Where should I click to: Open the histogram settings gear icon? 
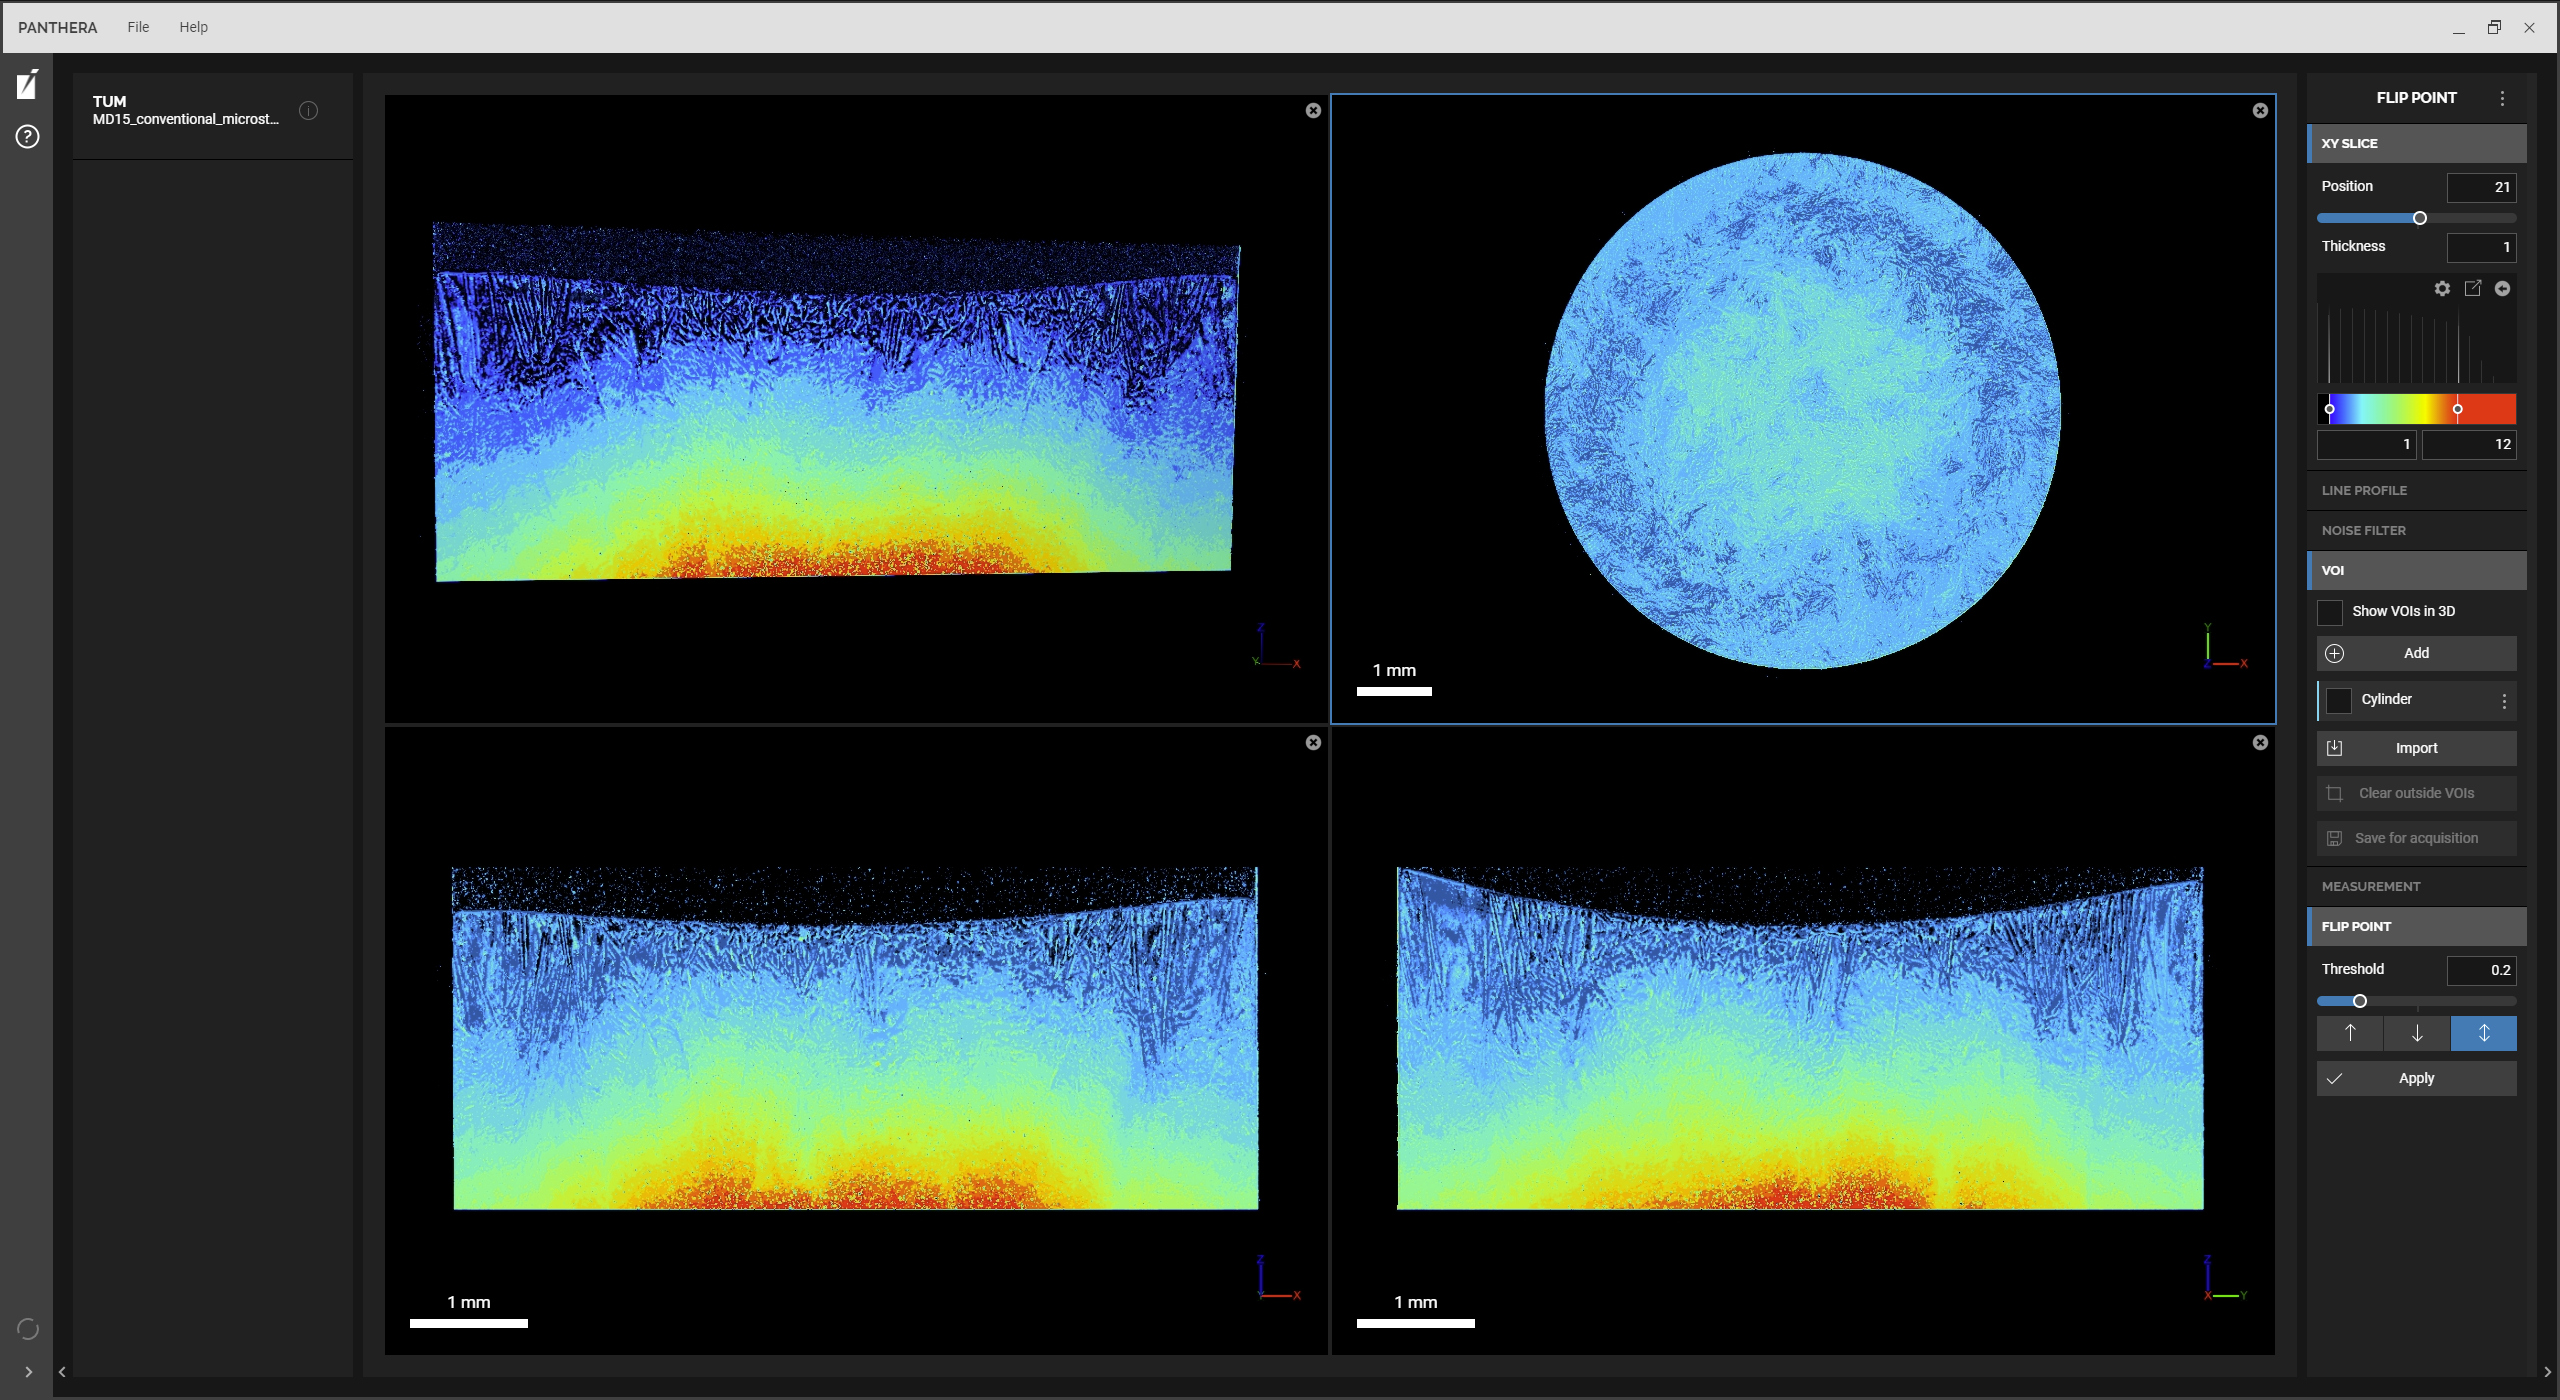tap(2441, 288)
